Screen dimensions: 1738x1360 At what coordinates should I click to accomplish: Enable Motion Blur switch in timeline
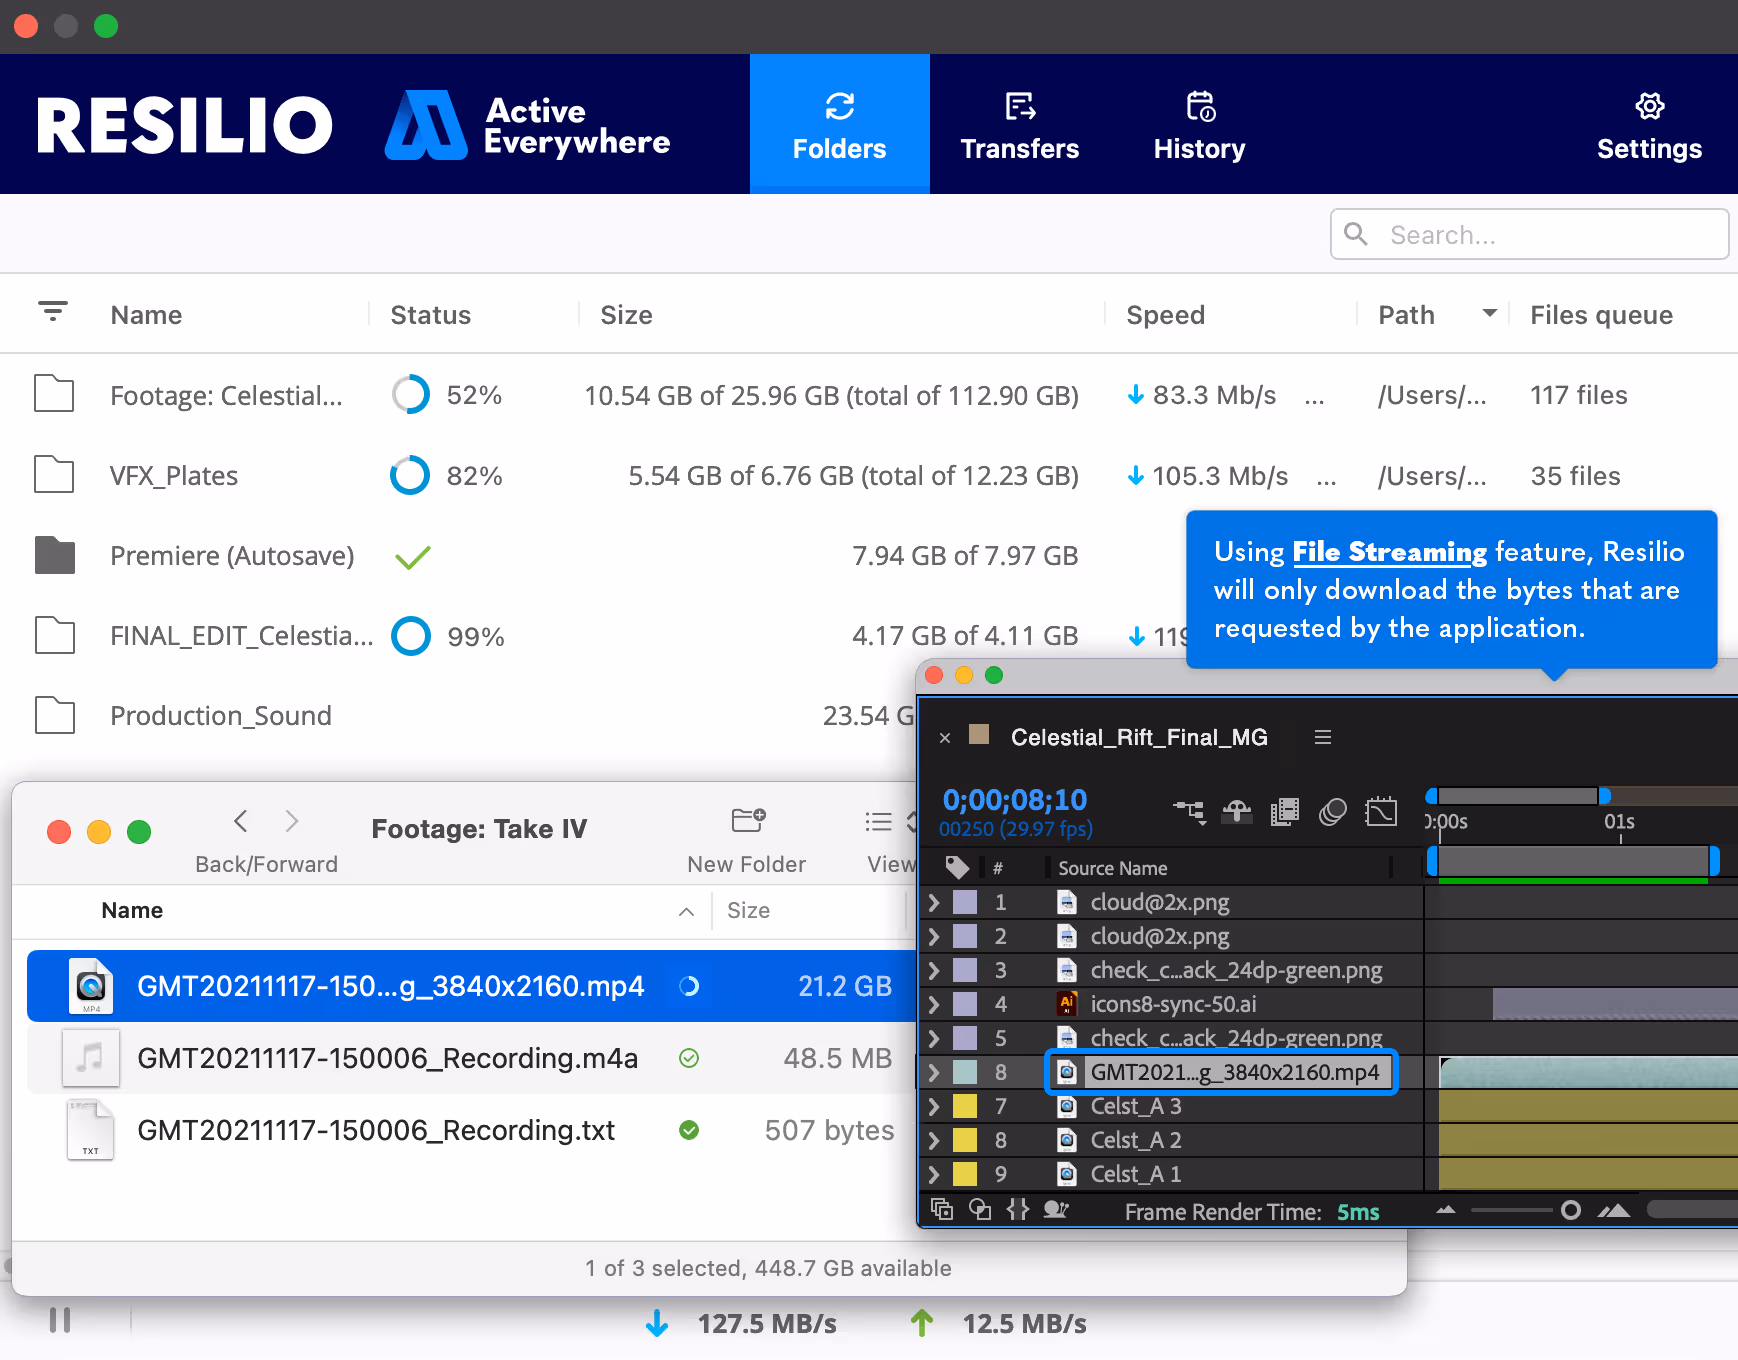point(1333,811)
